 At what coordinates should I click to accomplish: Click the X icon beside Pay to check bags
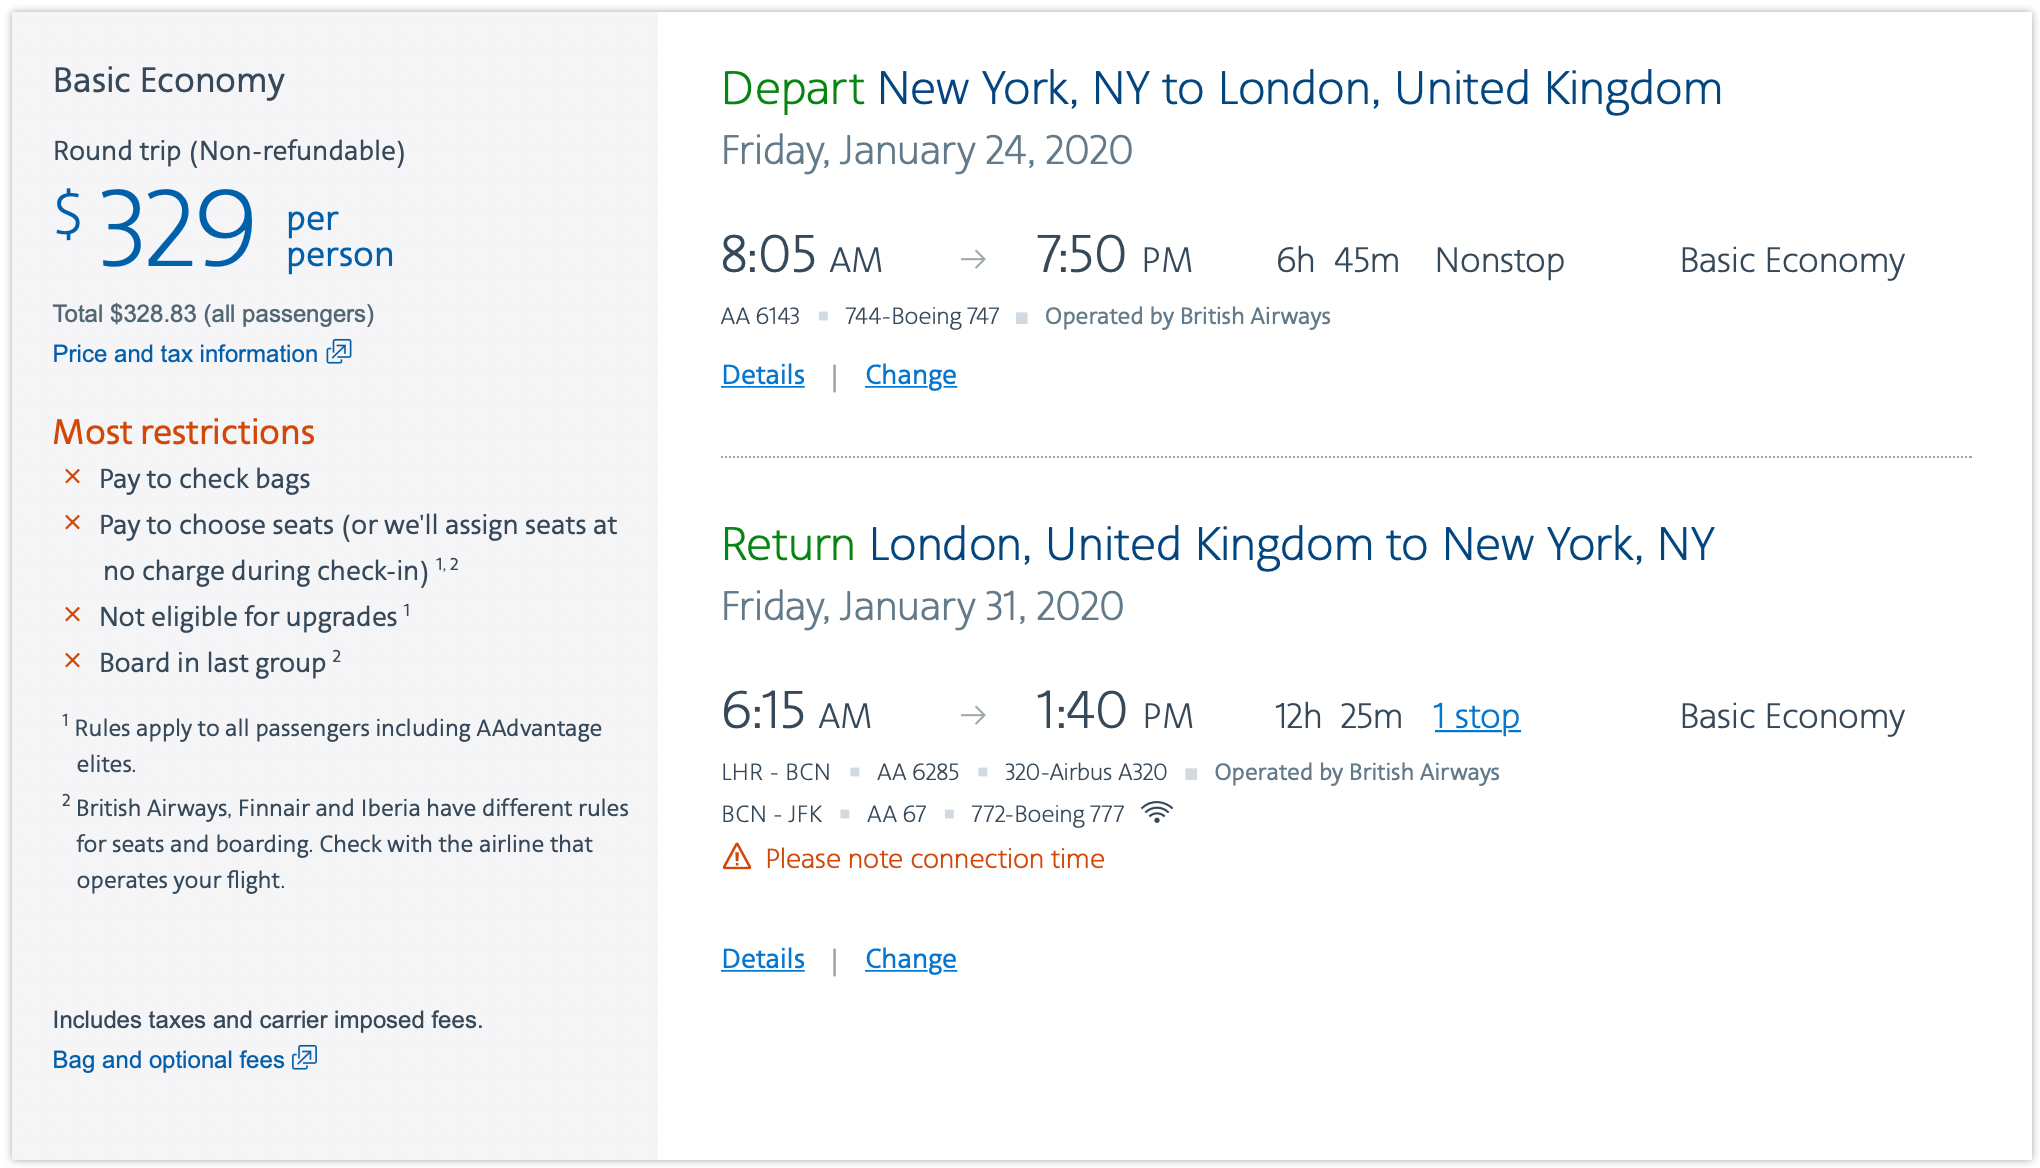(73, 477)
